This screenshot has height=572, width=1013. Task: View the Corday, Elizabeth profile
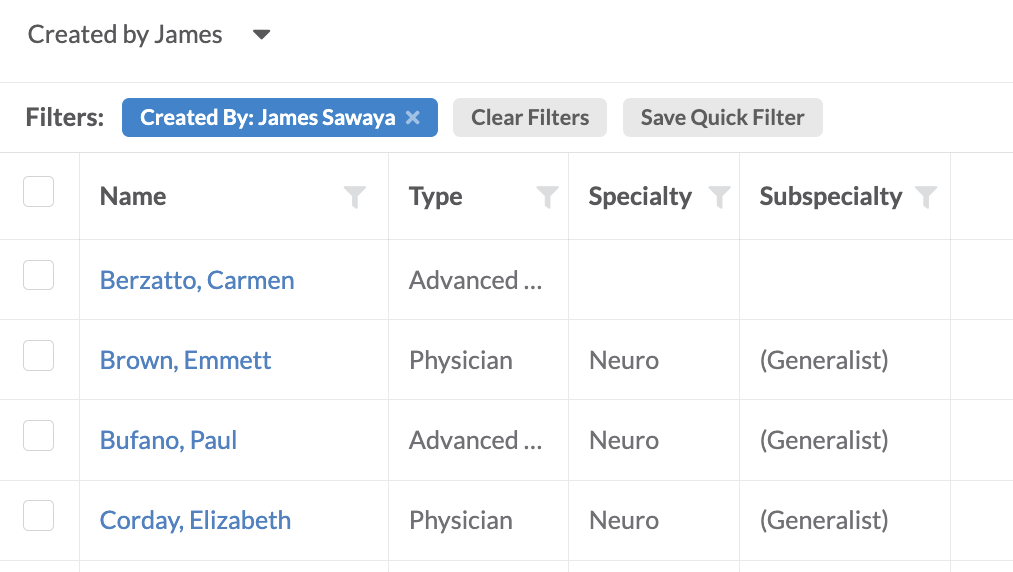(x=195, y=520)
